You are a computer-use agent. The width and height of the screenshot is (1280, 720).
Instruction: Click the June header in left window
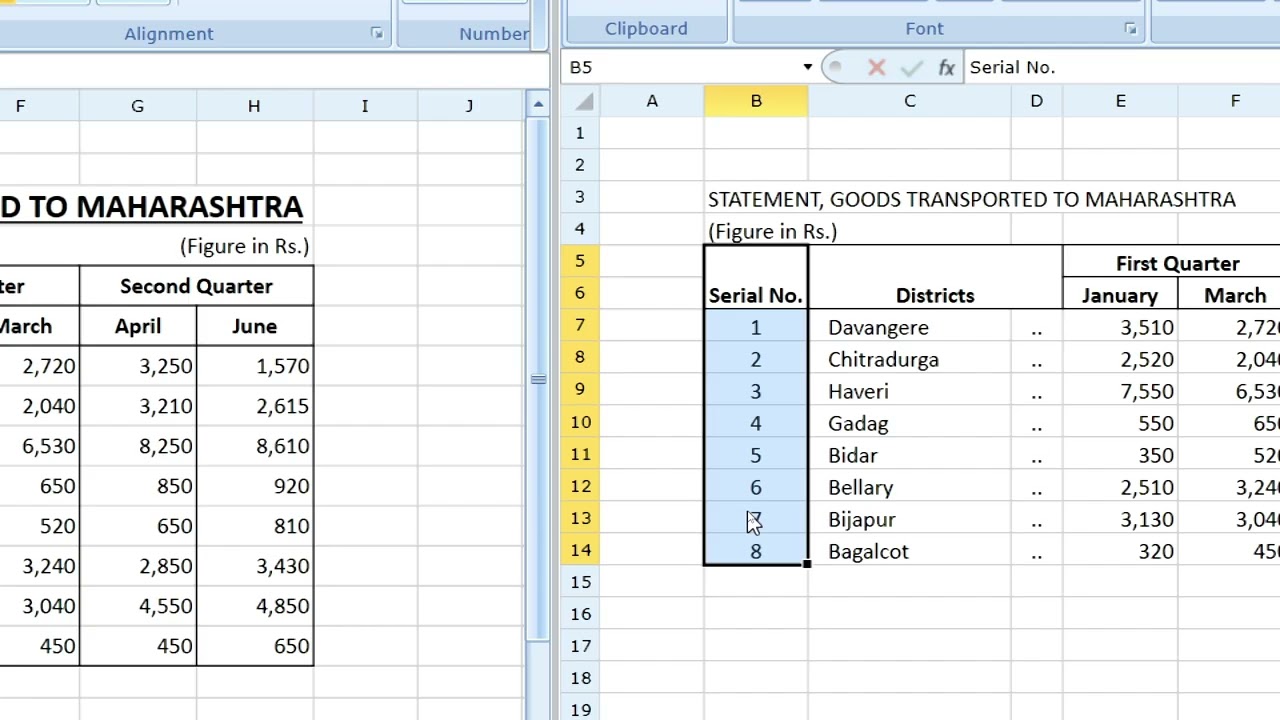255,326
